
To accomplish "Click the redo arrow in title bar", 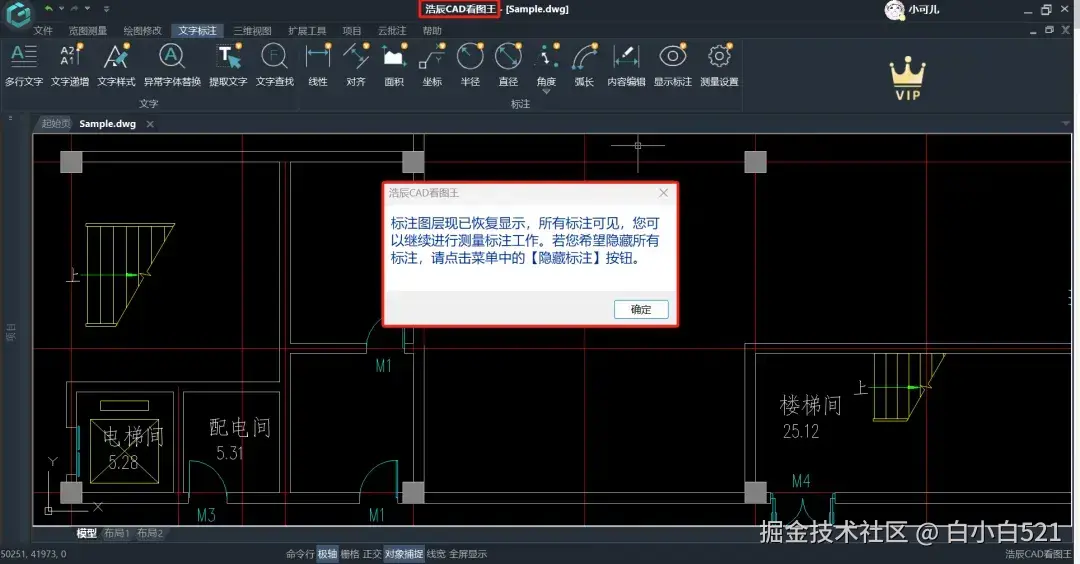I will click(75, 9).
